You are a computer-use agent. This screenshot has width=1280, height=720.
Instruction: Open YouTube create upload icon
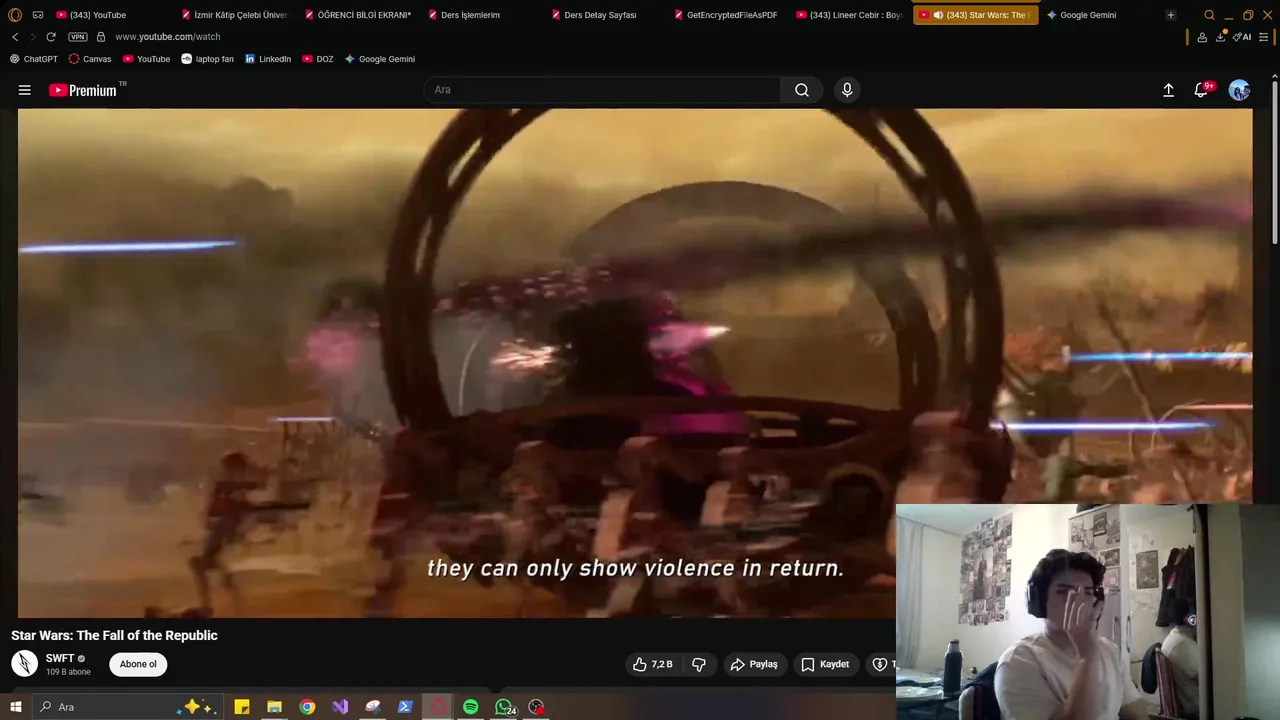[1168, 90]
